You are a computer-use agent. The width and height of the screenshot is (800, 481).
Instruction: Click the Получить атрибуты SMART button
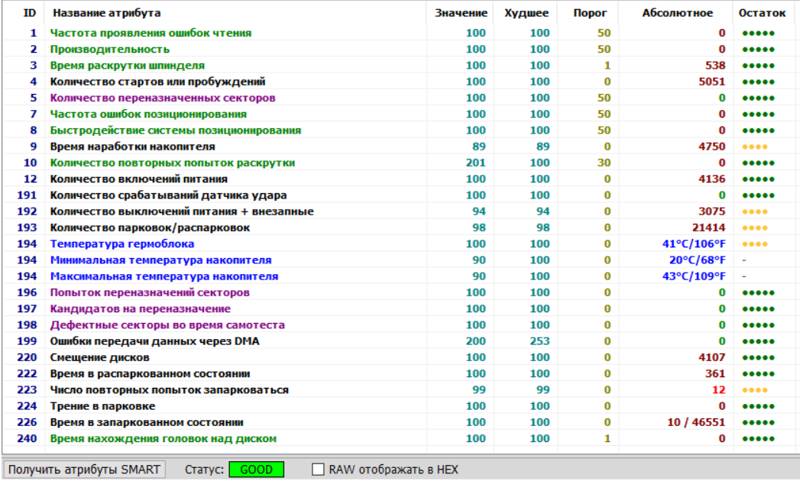click(84, 469)
